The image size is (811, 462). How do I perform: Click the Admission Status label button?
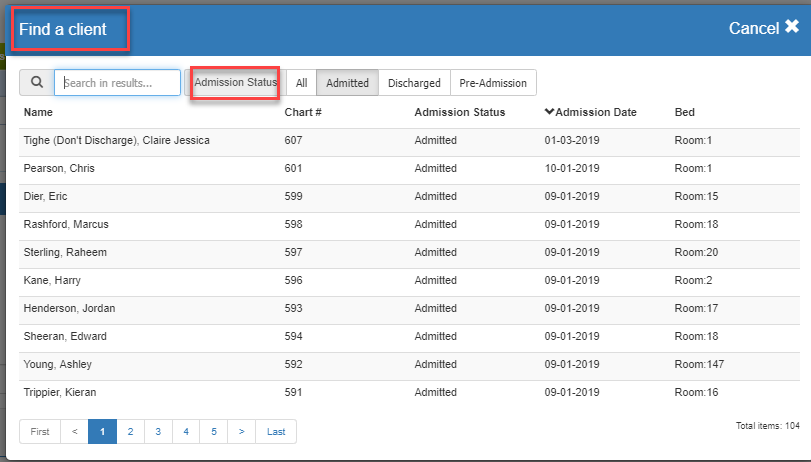click(235, 82)
